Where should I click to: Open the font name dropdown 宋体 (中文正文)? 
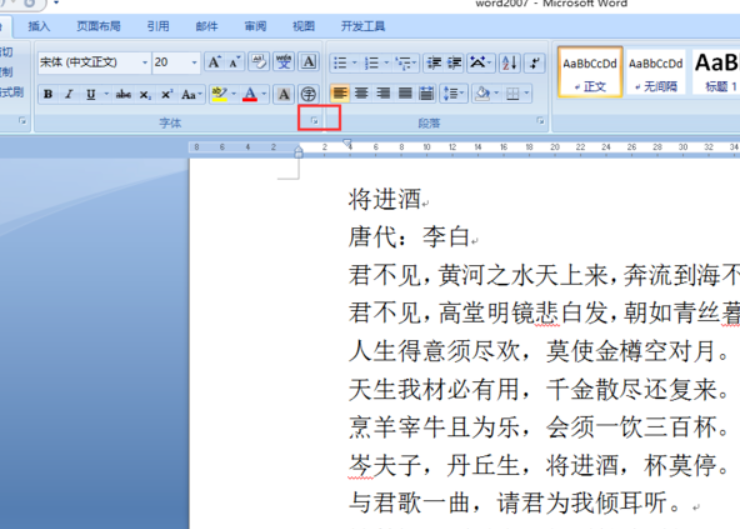pos(144,63)
